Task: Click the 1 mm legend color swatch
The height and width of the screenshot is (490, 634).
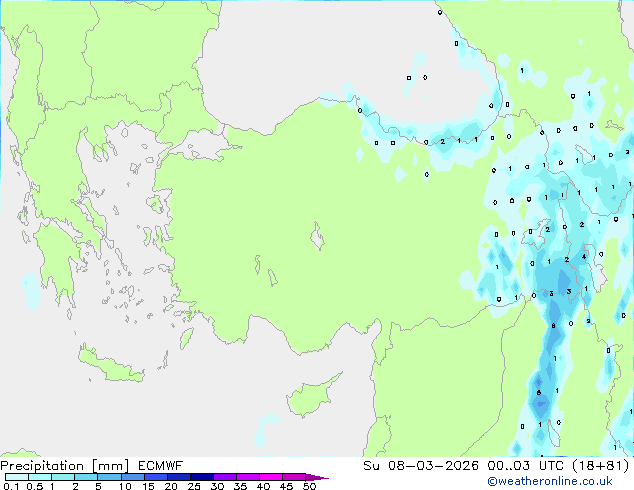Action: coord(63,477)
